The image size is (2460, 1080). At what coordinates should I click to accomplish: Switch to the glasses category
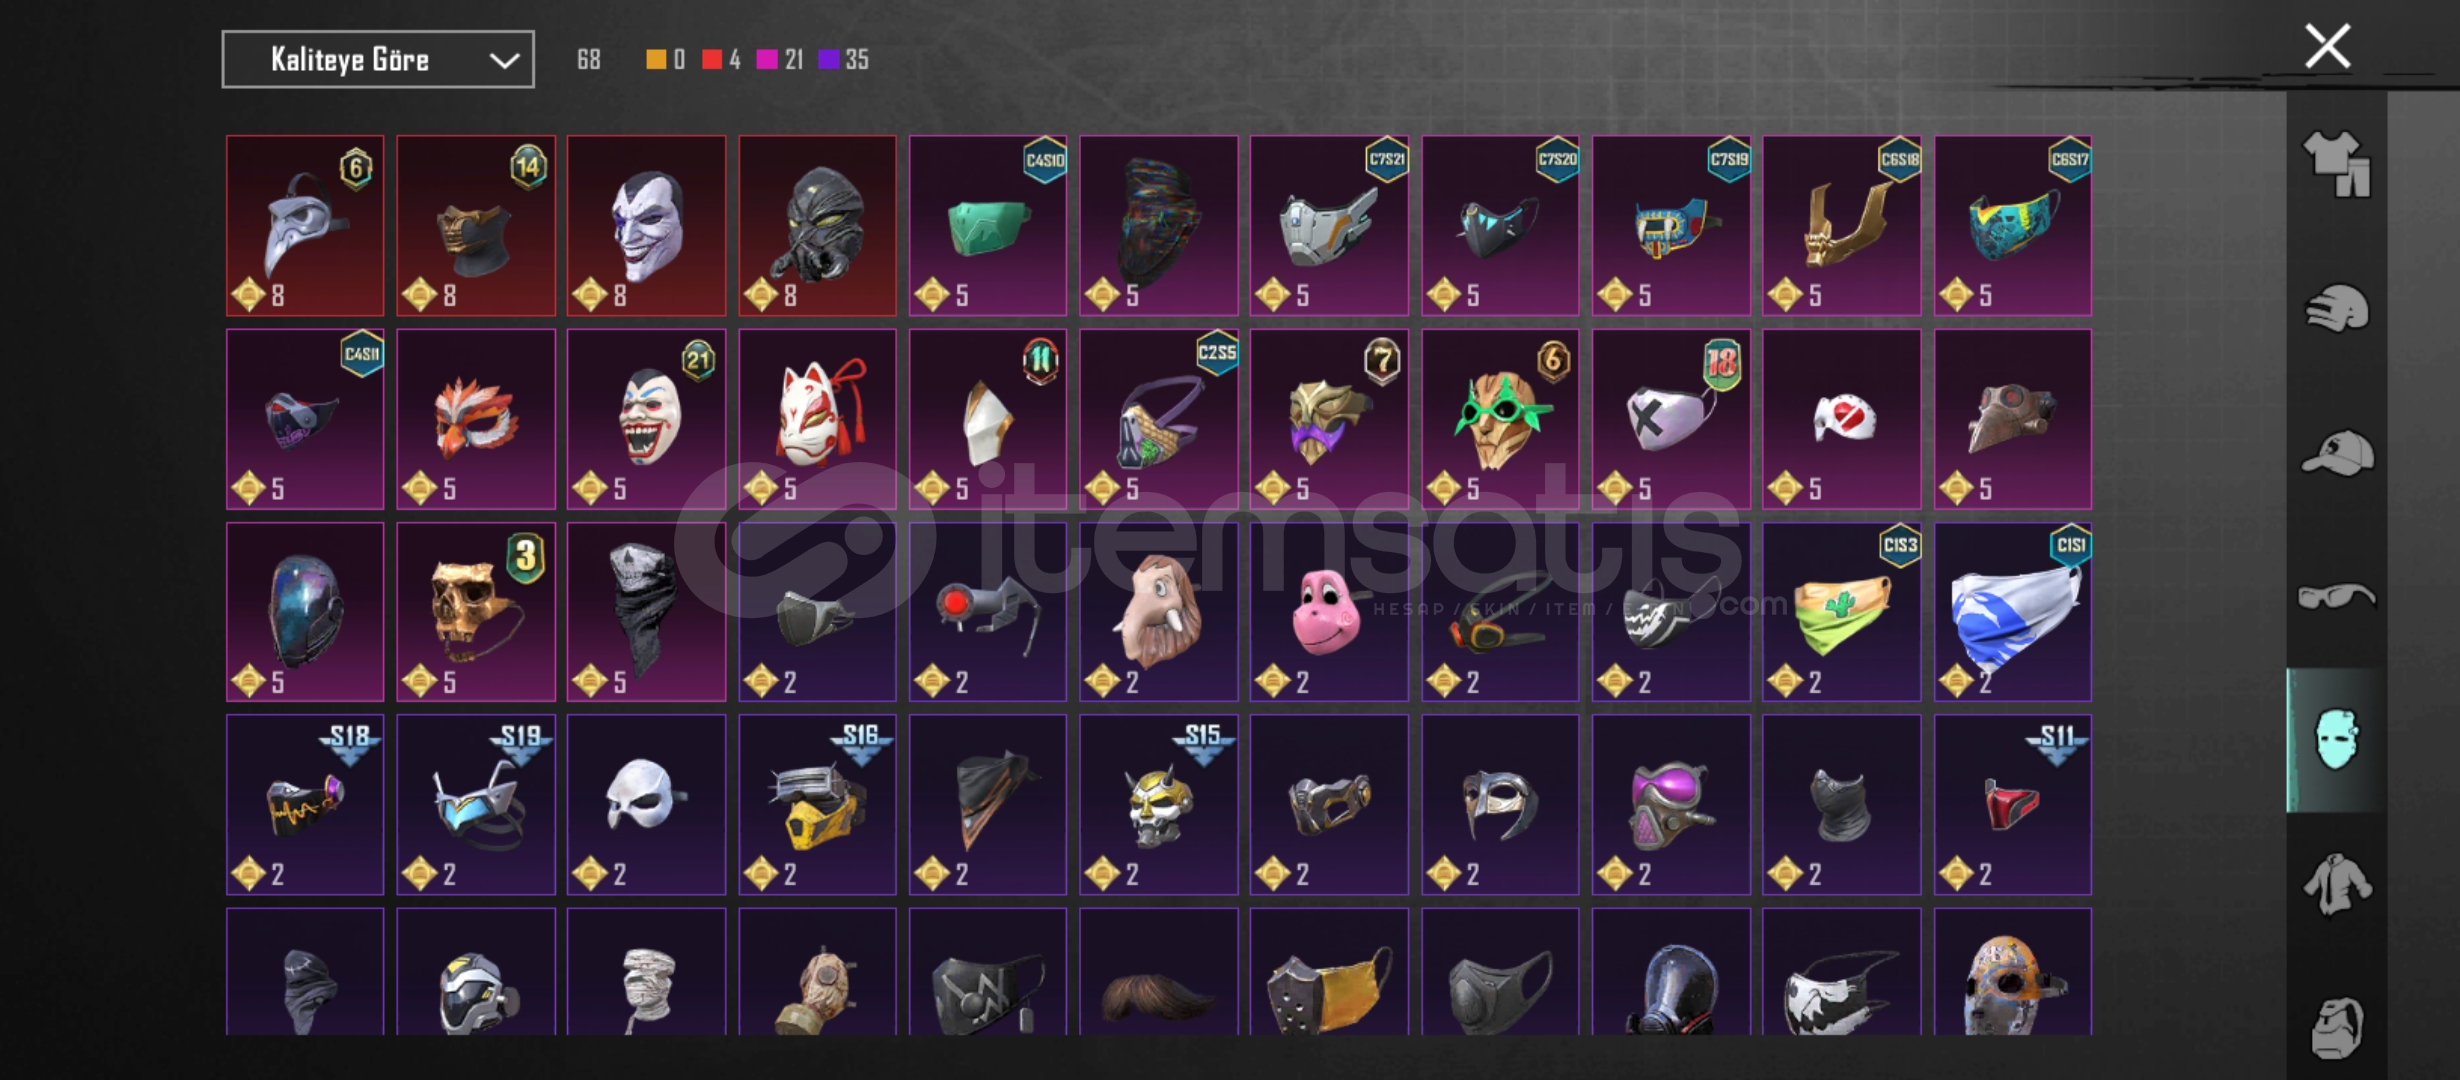2336,597
